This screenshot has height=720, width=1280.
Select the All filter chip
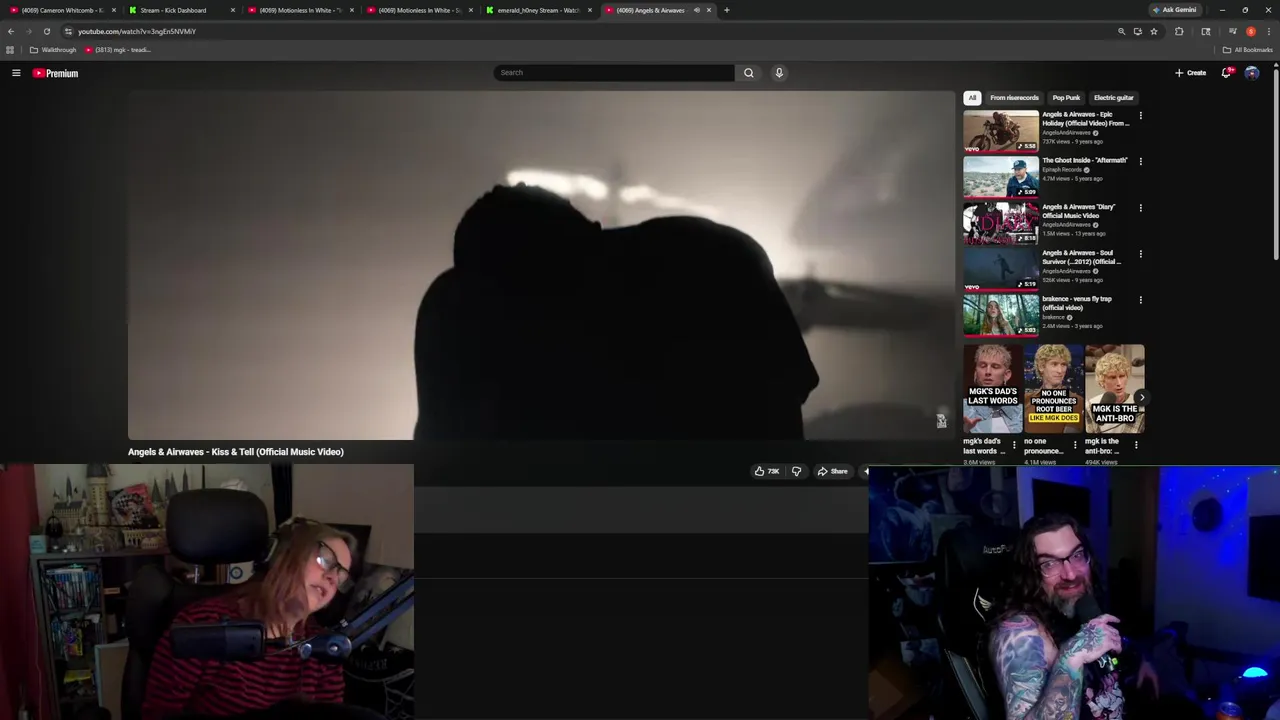[x=972, y=98]
